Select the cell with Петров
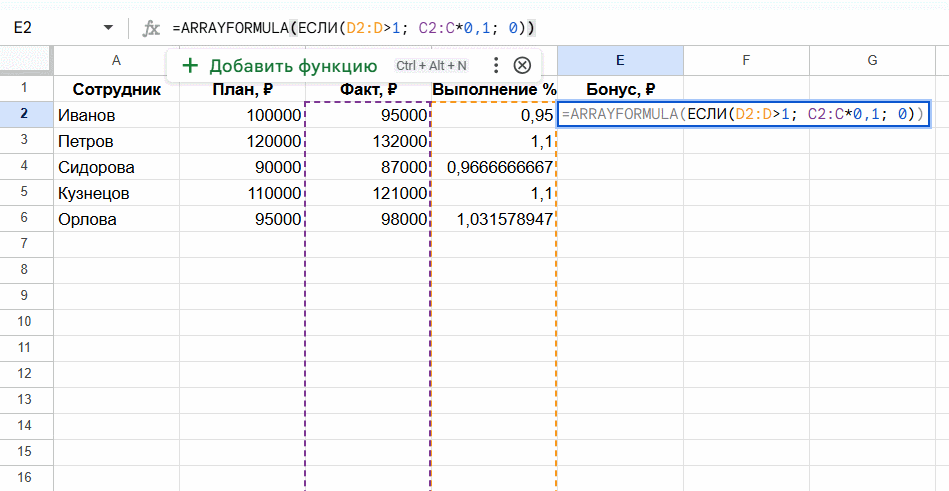 click(116, 141)
